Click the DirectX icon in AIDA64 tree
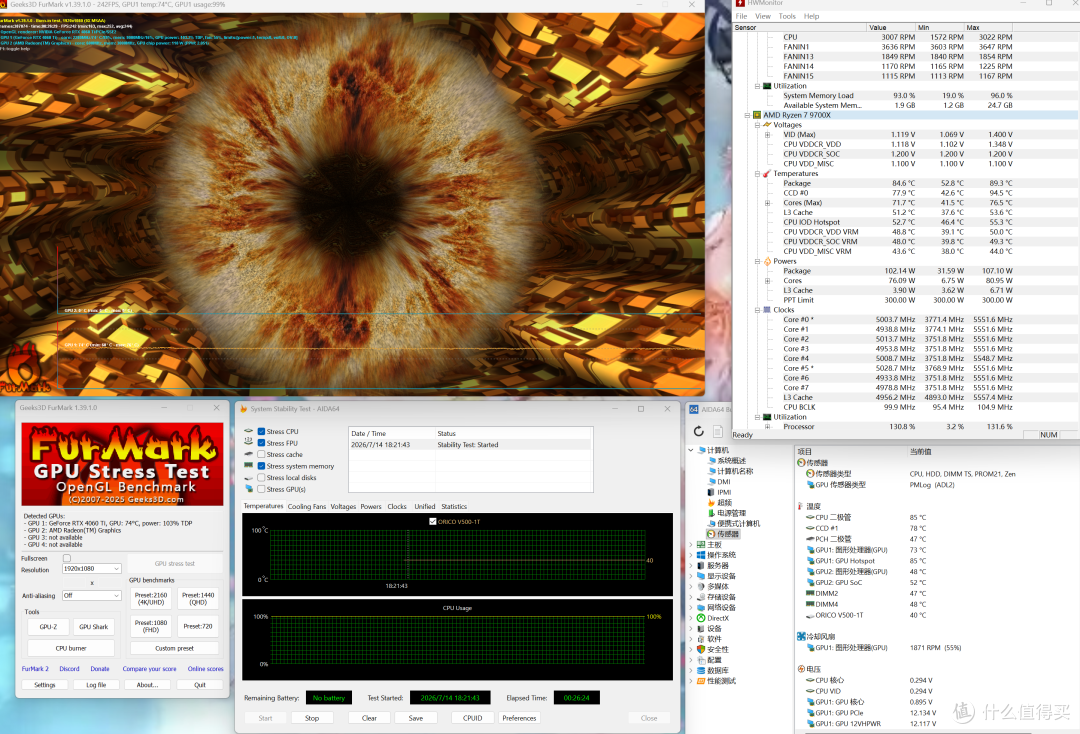 pos(701,618)
